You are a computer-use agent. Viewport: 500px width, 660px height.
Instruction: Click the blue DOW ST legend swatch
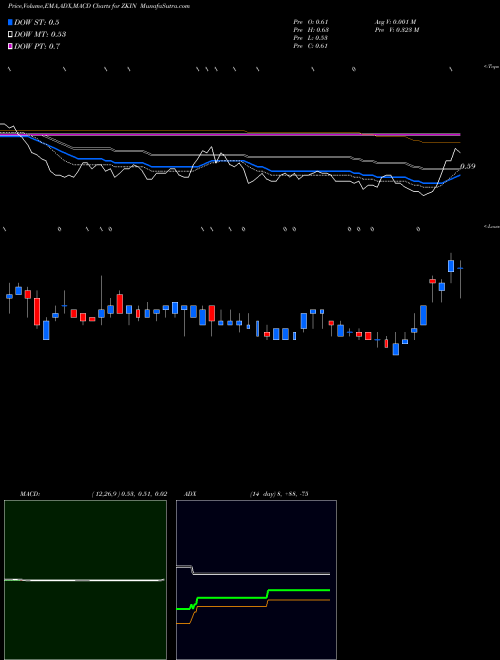(x=10, y=22)
